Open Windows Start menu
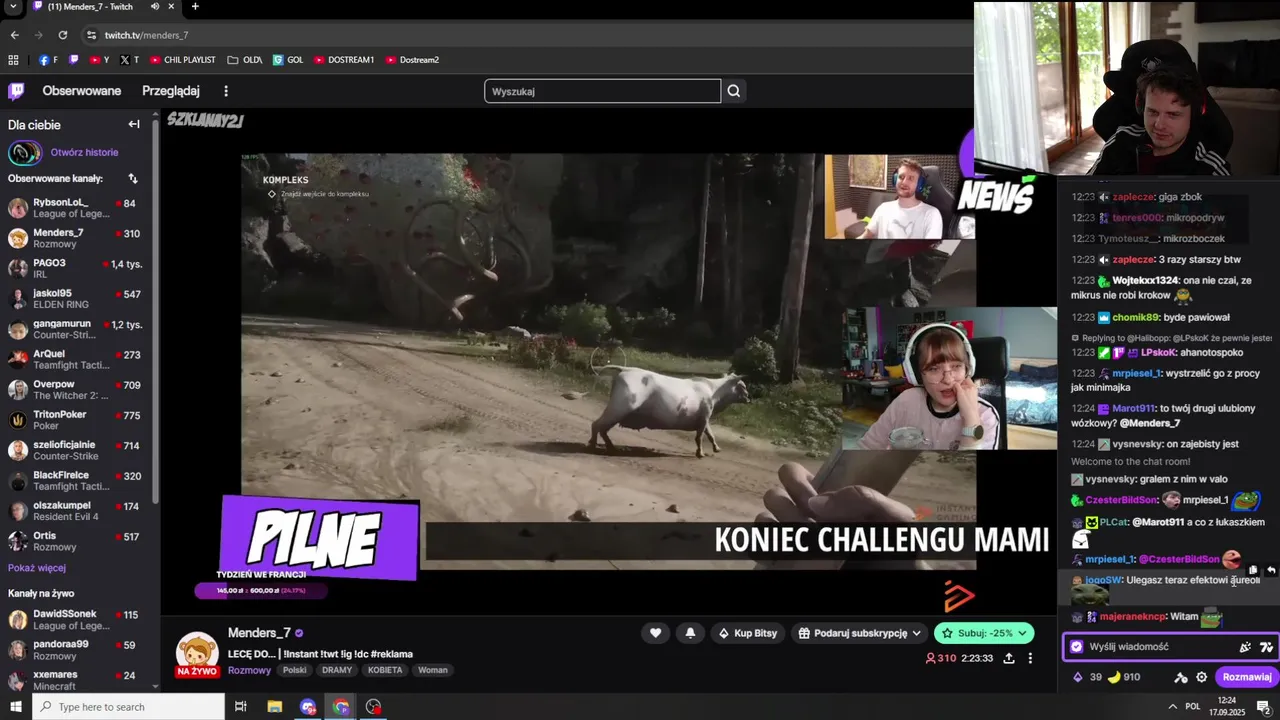Screen dimensions: 1280x720 (x=15, y=707)
